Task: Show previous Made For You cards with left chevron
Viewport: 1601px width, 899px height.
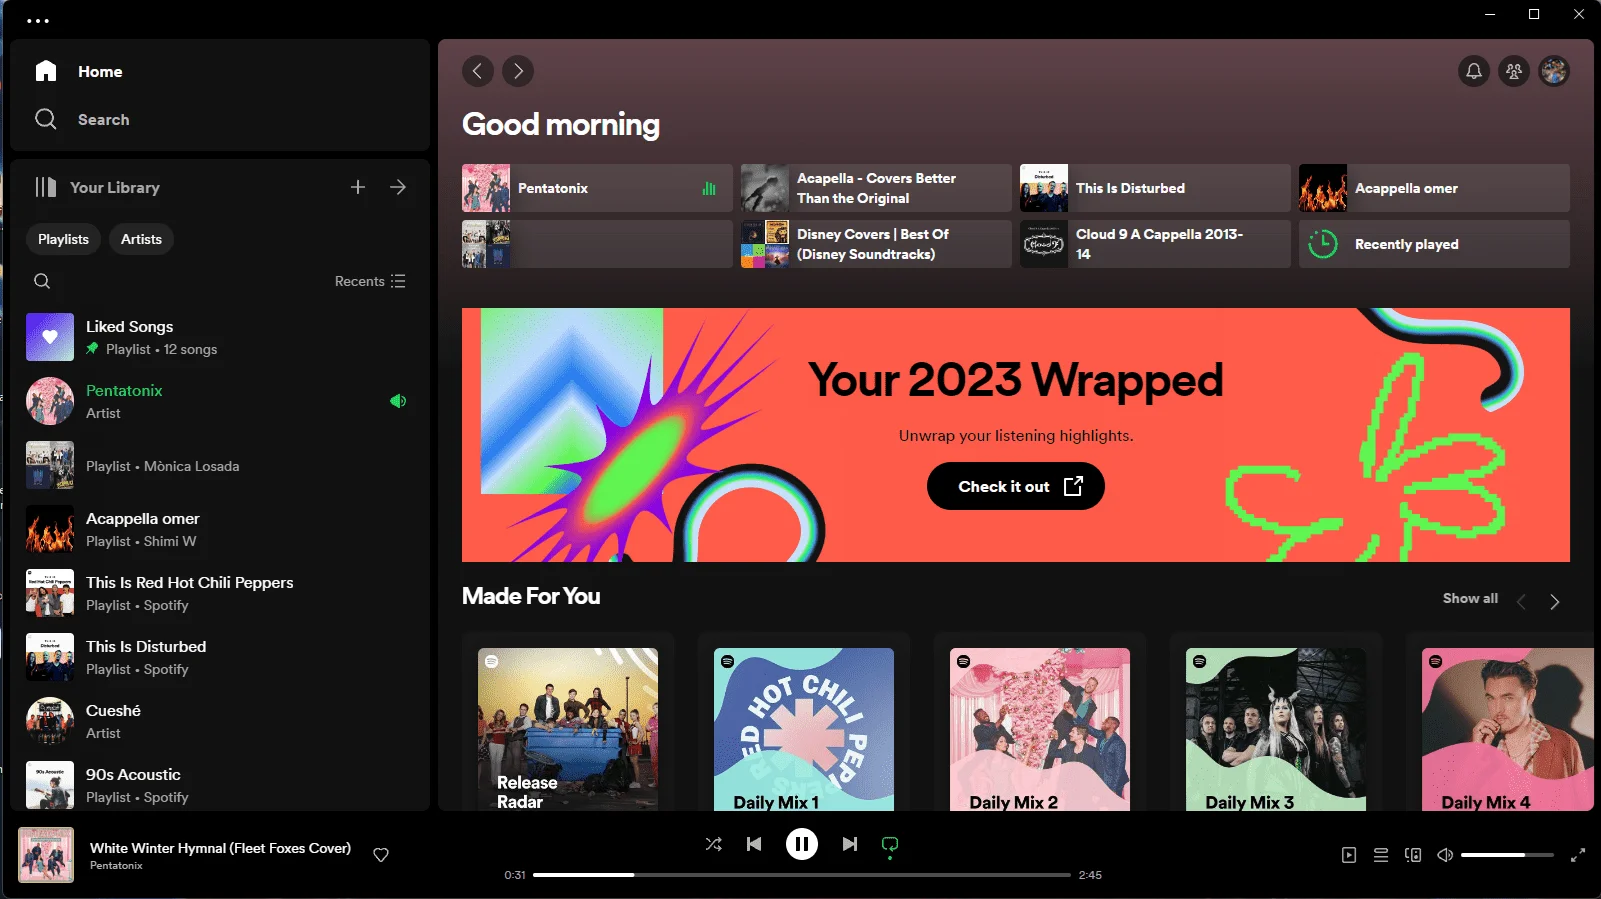Action: tap(1521, 601)
